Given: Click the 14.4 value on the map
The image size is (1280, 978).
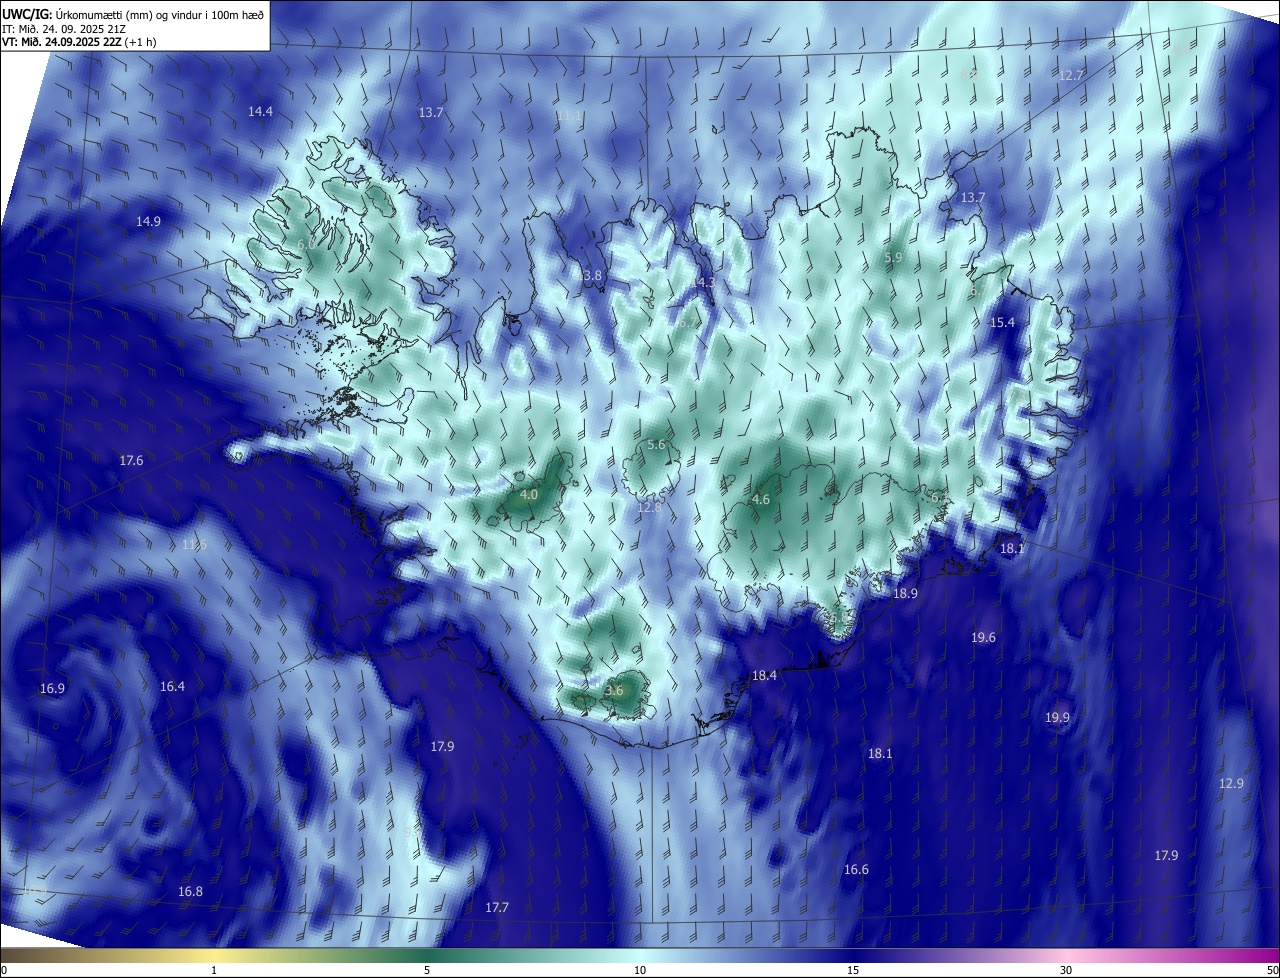Looking at the screenshot, I should (260, 112).
